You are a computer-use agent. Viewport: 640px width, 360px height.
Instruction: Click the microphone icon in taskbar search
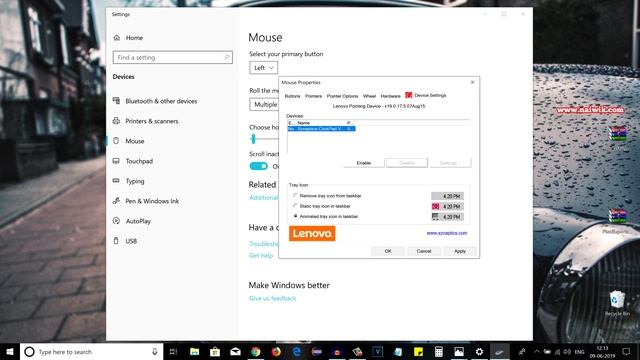(x=155, y=351)
